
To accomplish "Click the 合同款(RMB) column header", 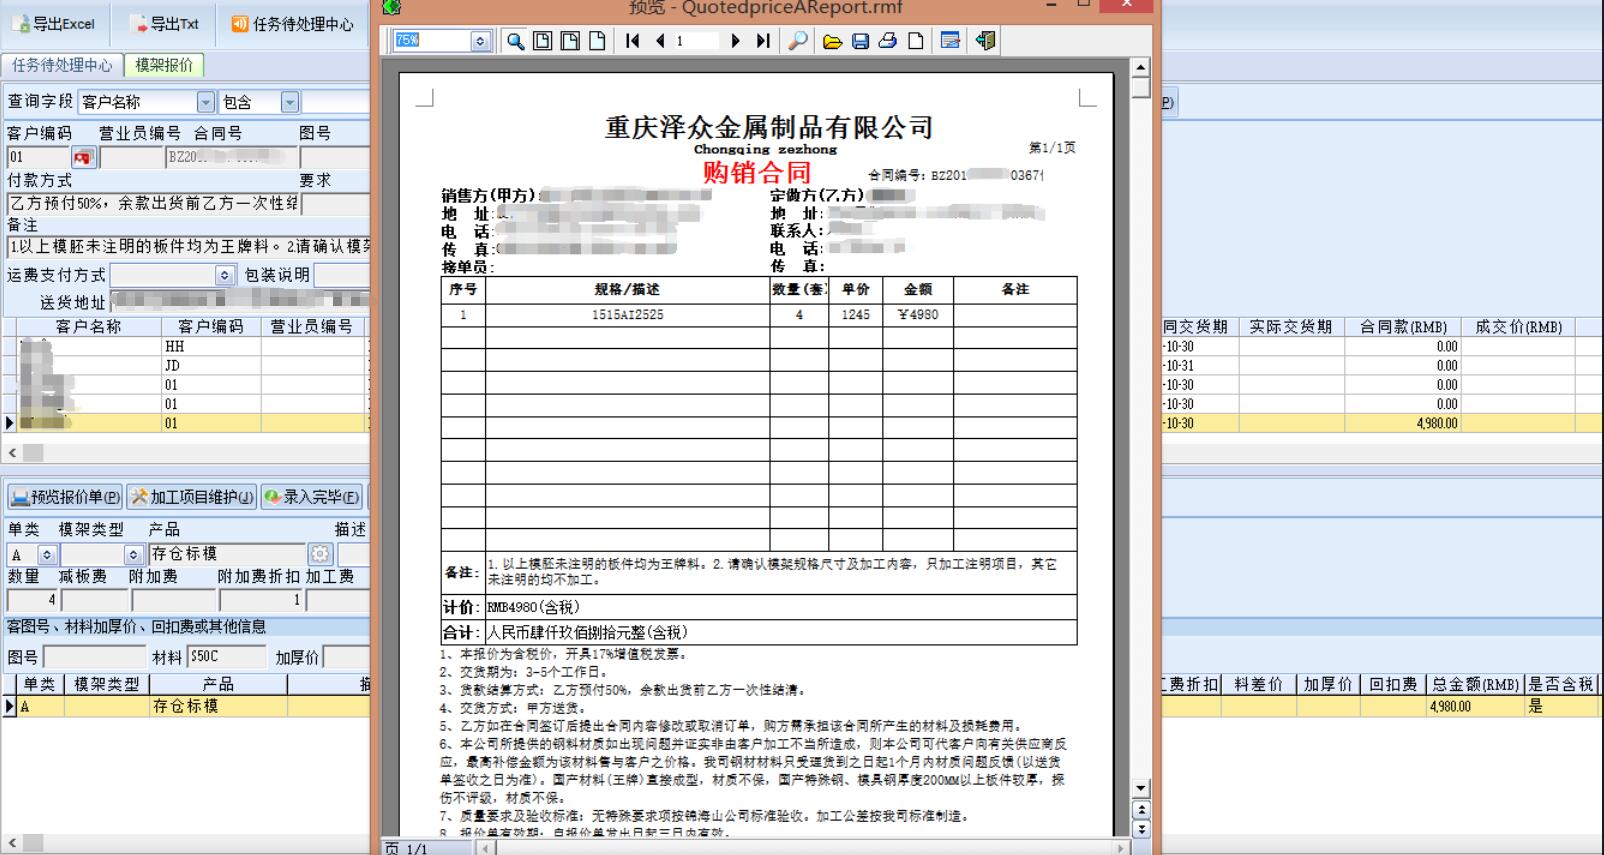I will [1403, 327].
